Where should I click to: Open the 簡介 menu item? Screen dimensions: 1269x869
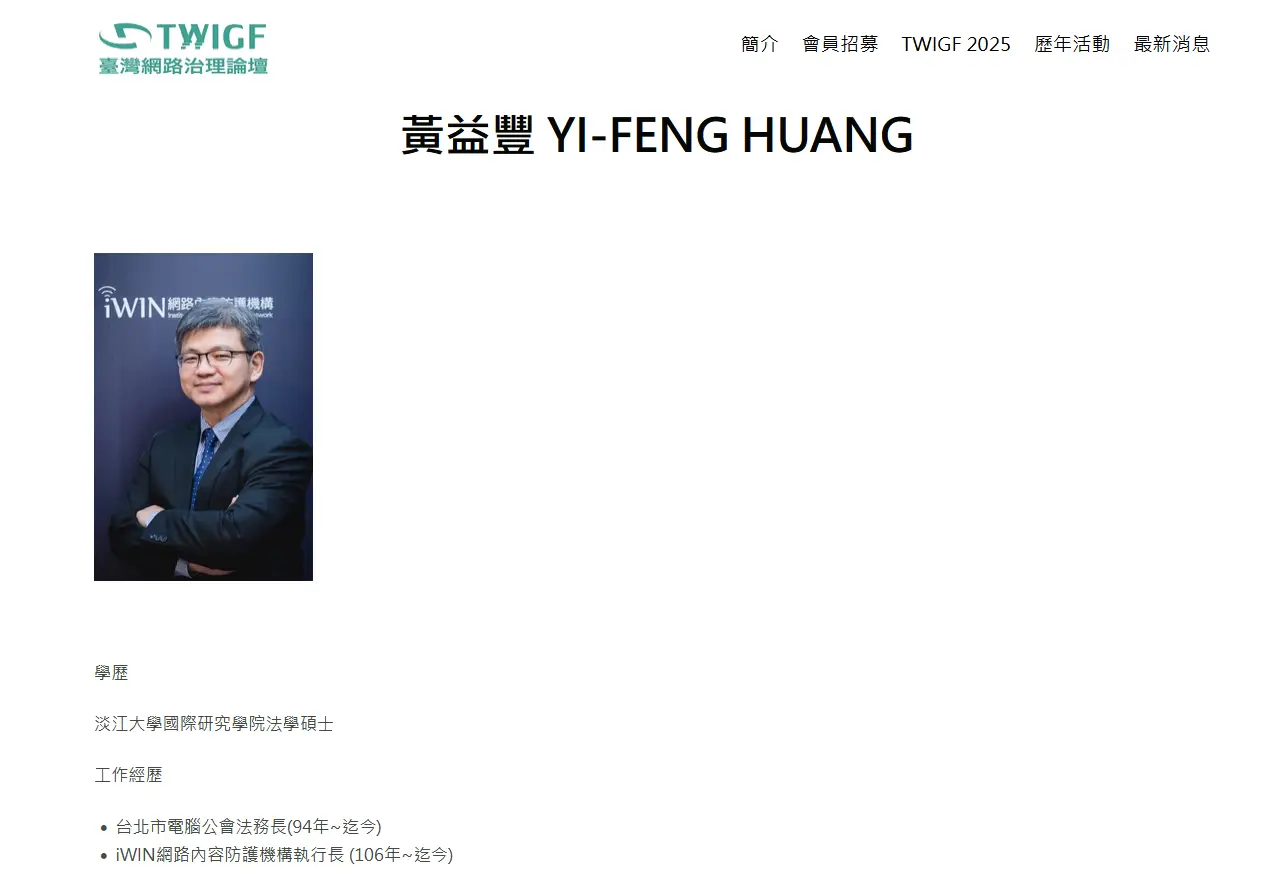[759, 44]
